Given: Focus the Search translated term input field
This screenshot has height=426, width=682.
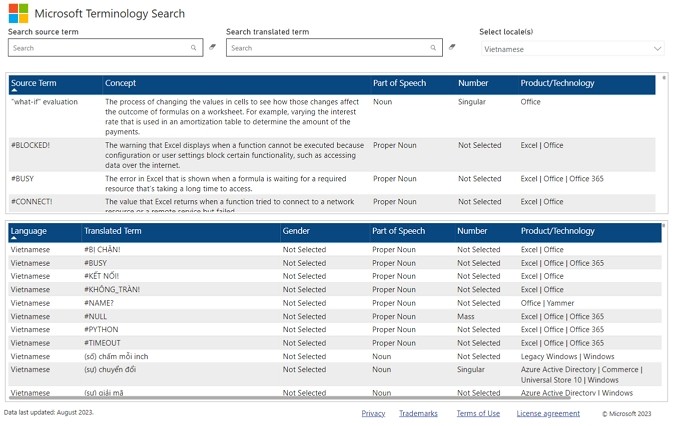Looking at the screenshot, I should click(334, 48).
